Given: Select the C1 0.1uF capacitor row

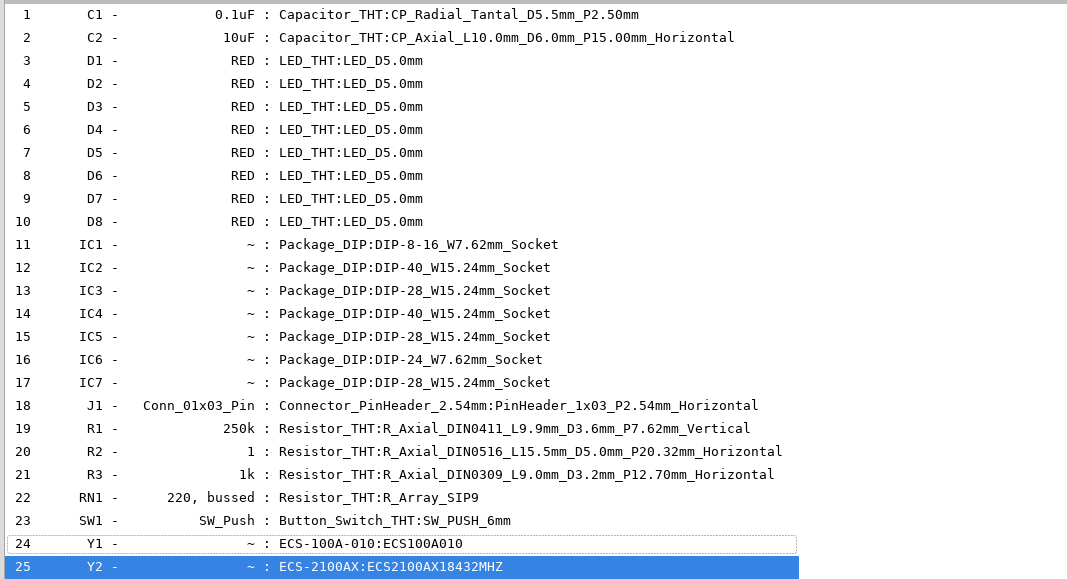Looking at the screenshot, I should [401, 15].
